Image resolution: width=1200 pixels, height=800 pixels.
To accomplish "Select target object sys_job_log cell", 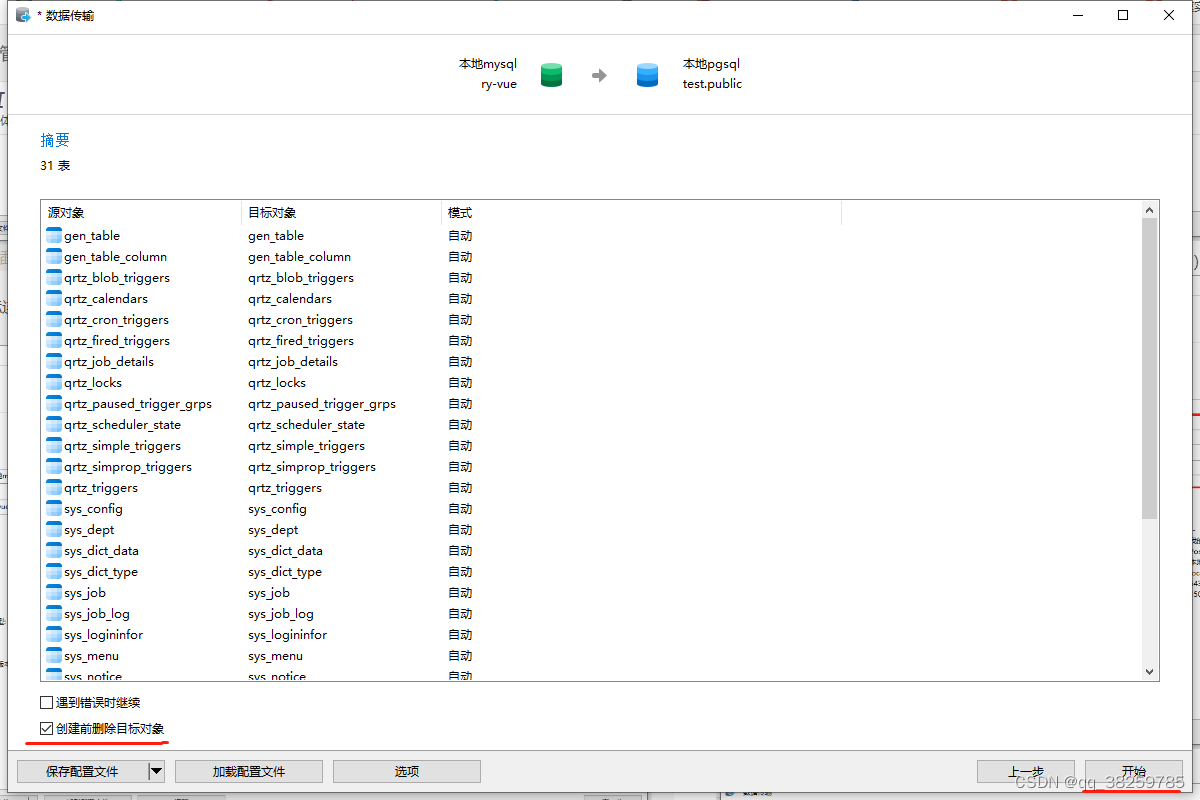I will pyautogui.click(x=281, y=614).
